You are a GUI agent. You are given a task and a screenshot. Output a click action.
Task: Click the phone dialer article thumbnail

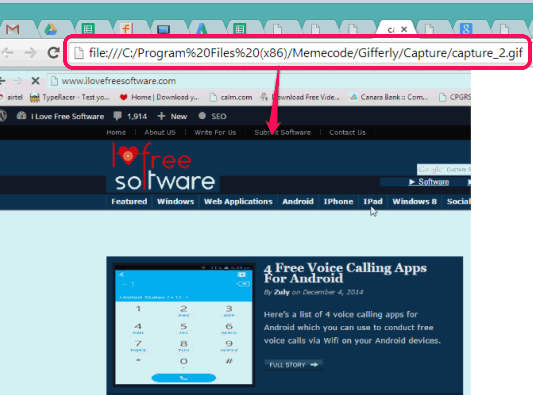pos(184,325)
